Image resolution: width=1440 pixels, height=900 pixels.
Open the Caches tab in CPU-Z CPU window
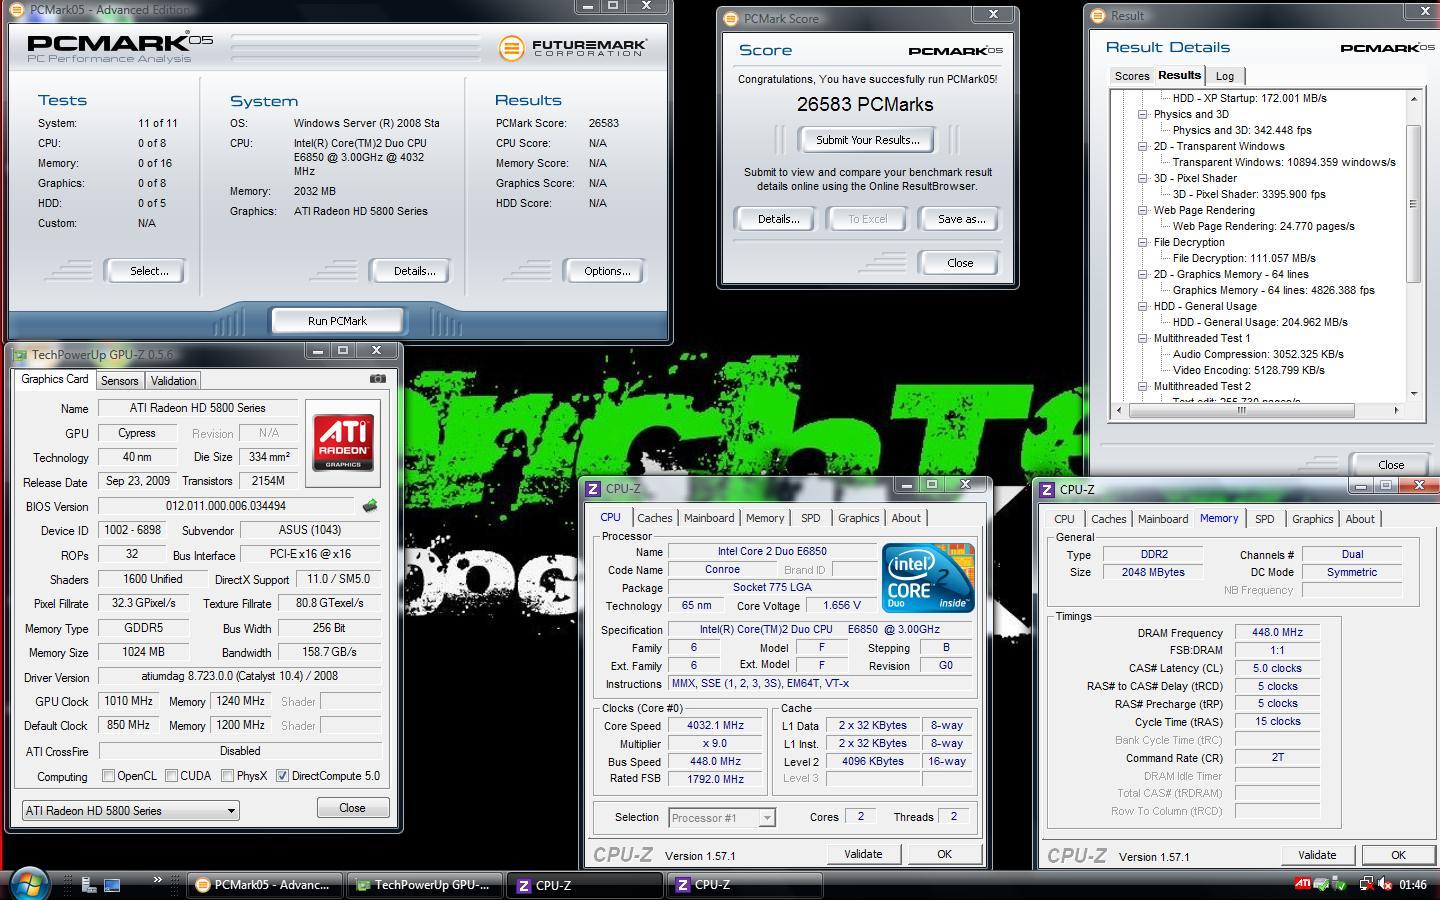[655, 518]
